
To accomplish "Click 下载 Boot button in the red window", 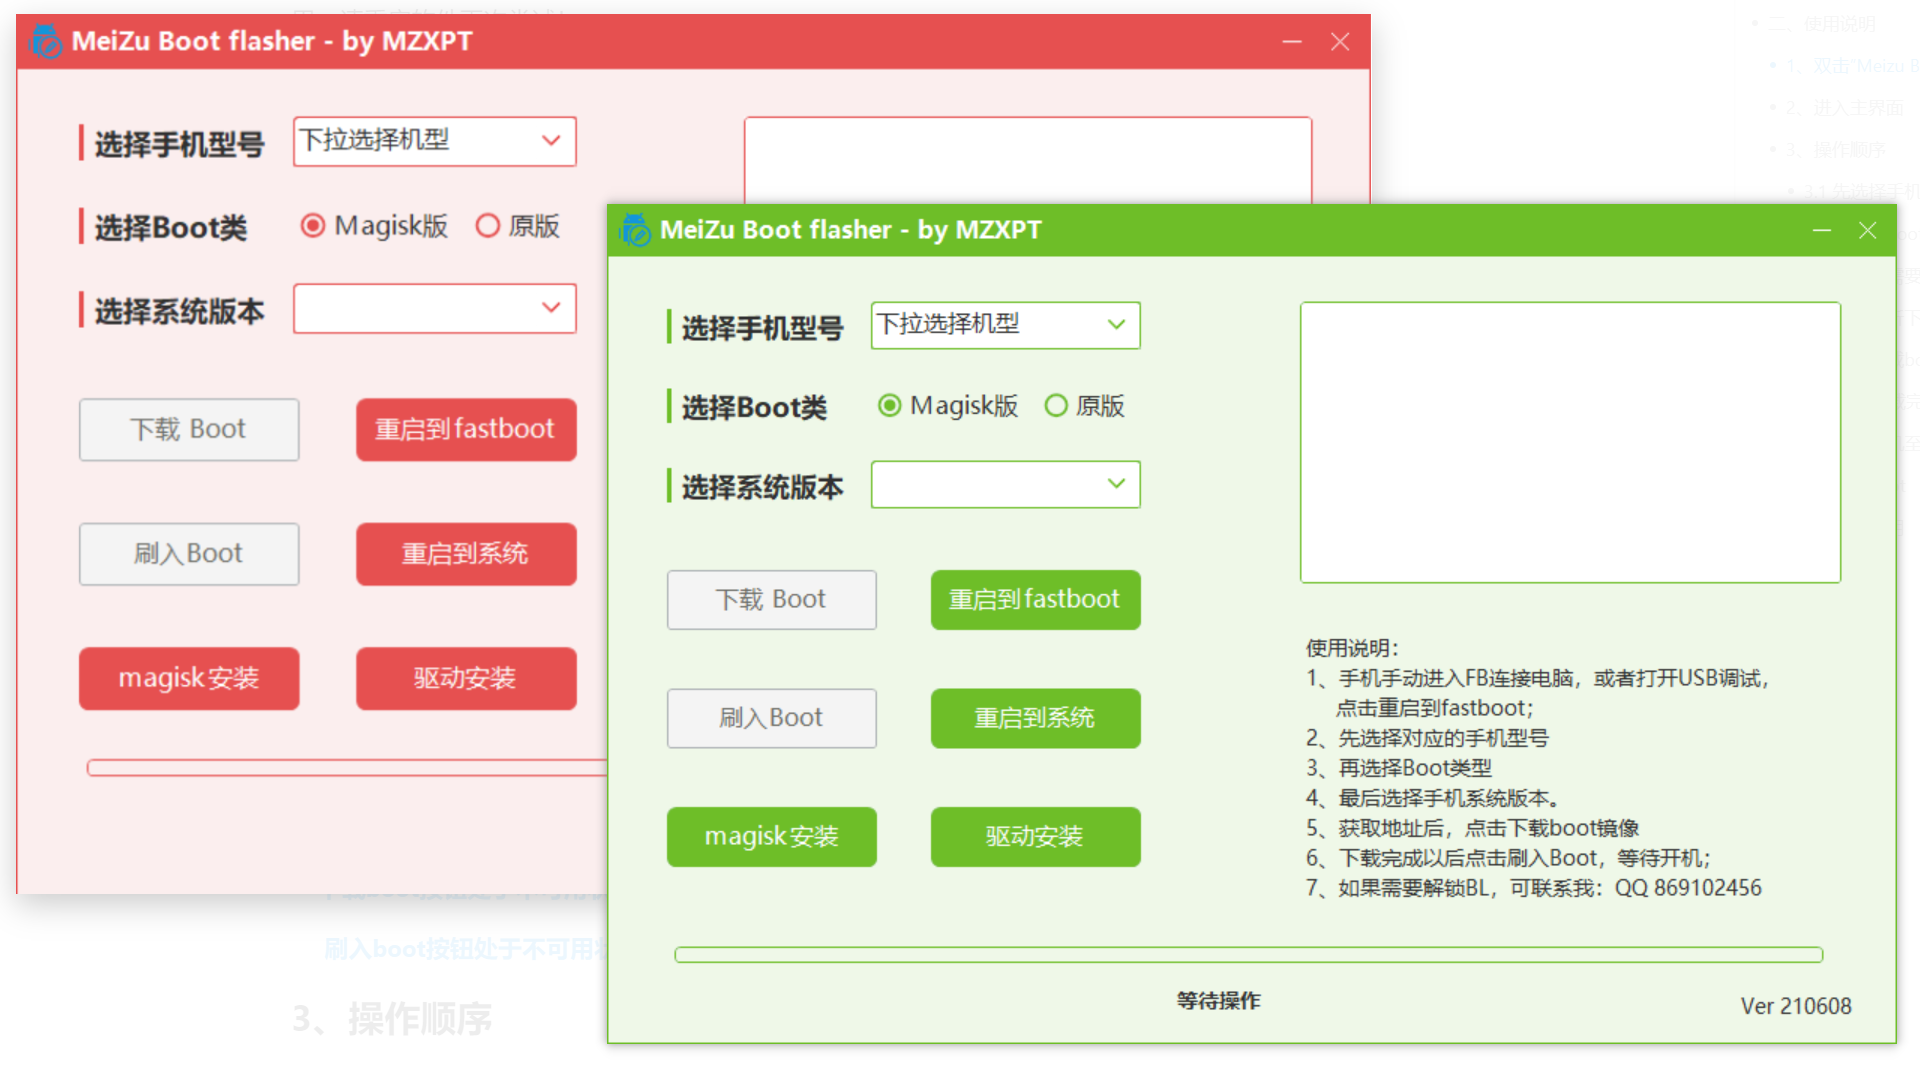I will tap(189, 430).
